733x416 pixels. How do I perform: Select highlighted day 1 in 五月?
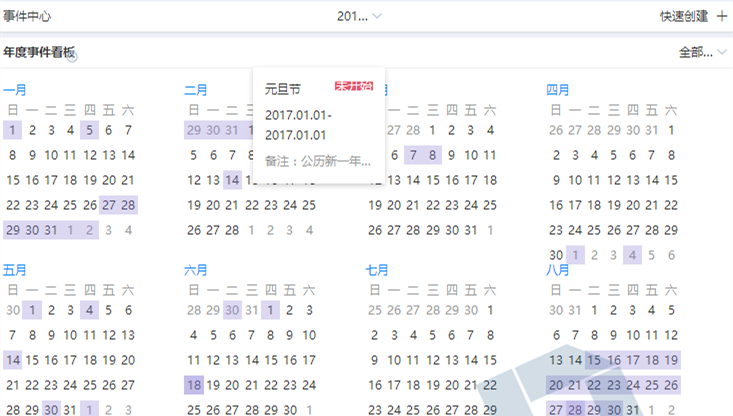(32, 310)
